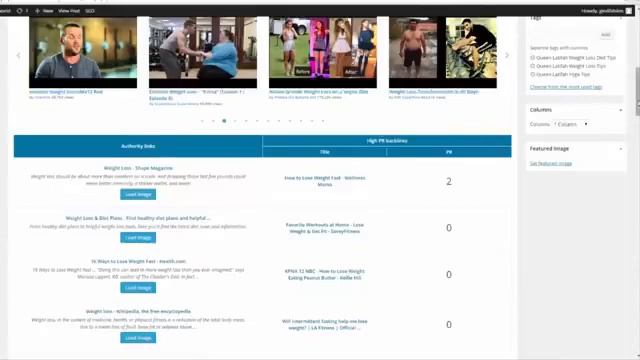Image resolution: width=640 pixels, height=360 pixels.
Task: Open 16 Ways to Lose Weight Fast link
Action: coord(138,261)
